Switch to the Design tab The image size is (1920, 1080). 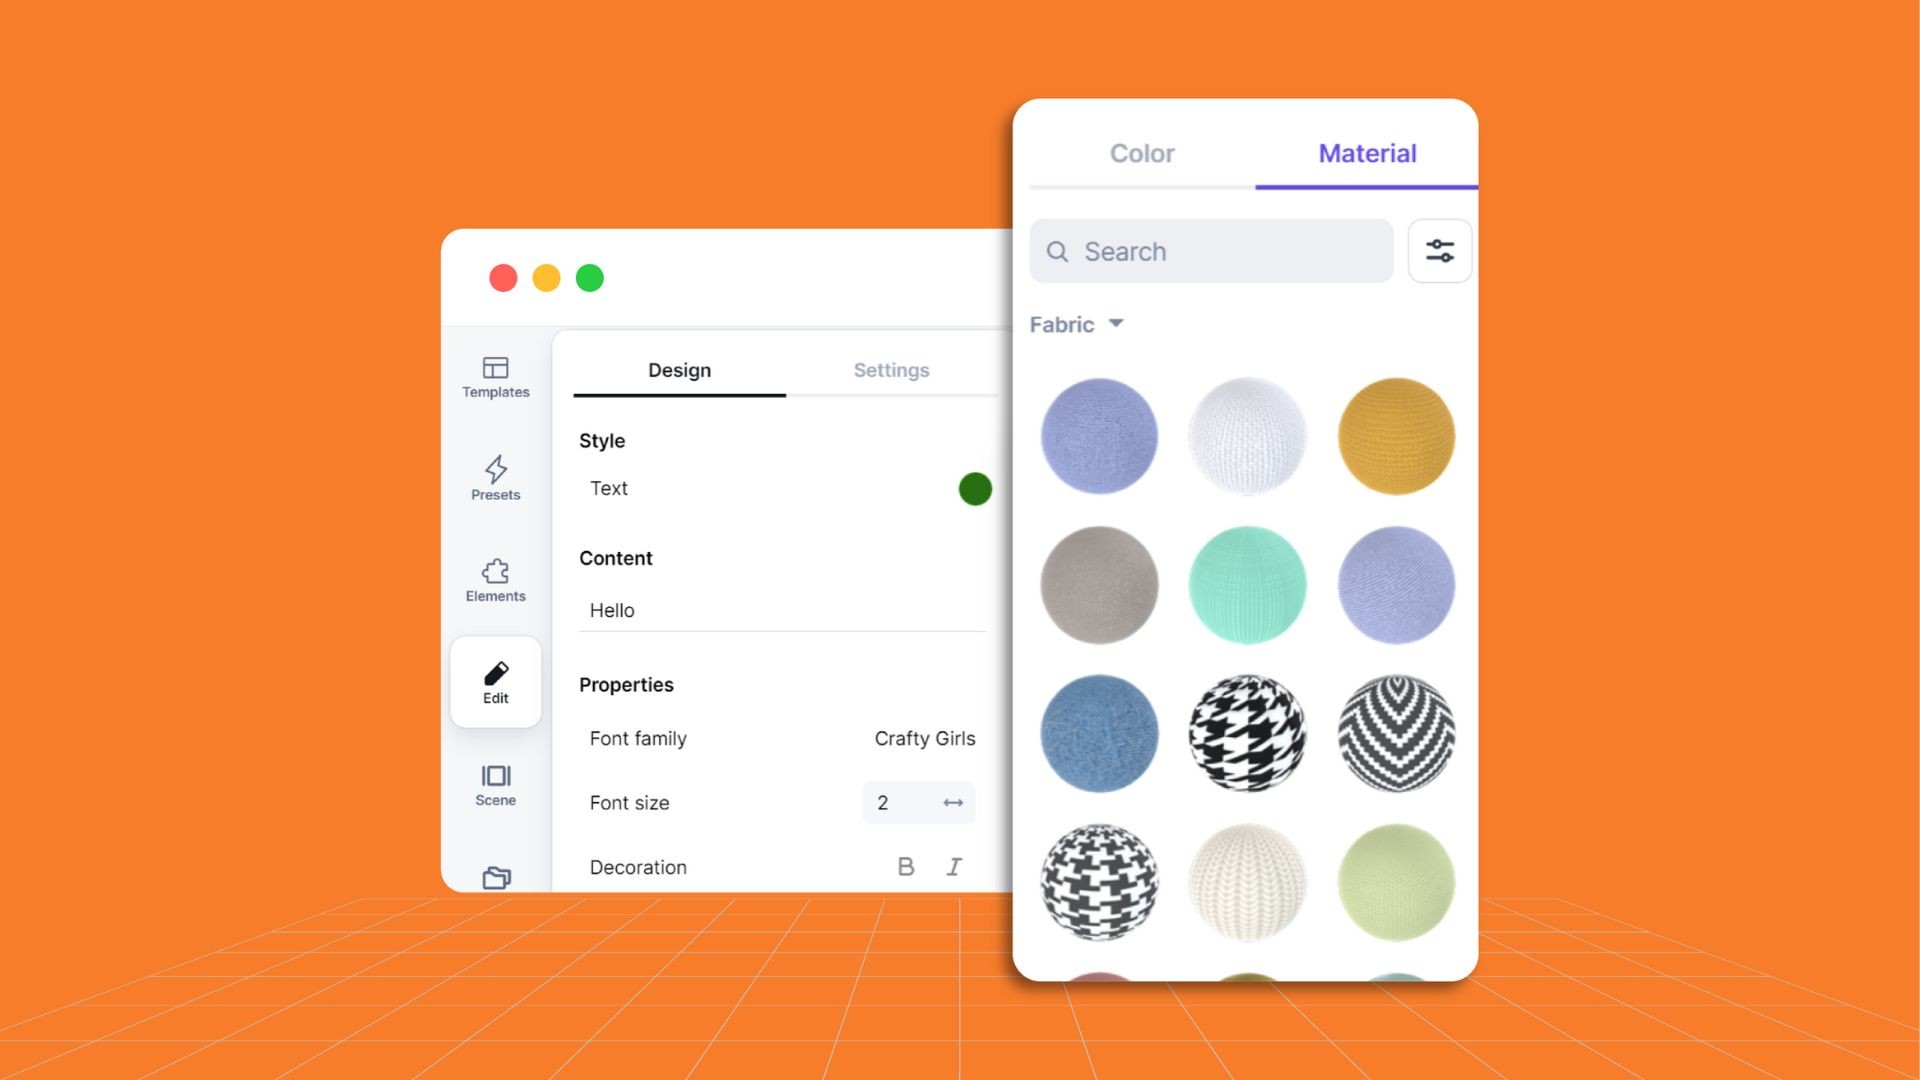(678, 369)
